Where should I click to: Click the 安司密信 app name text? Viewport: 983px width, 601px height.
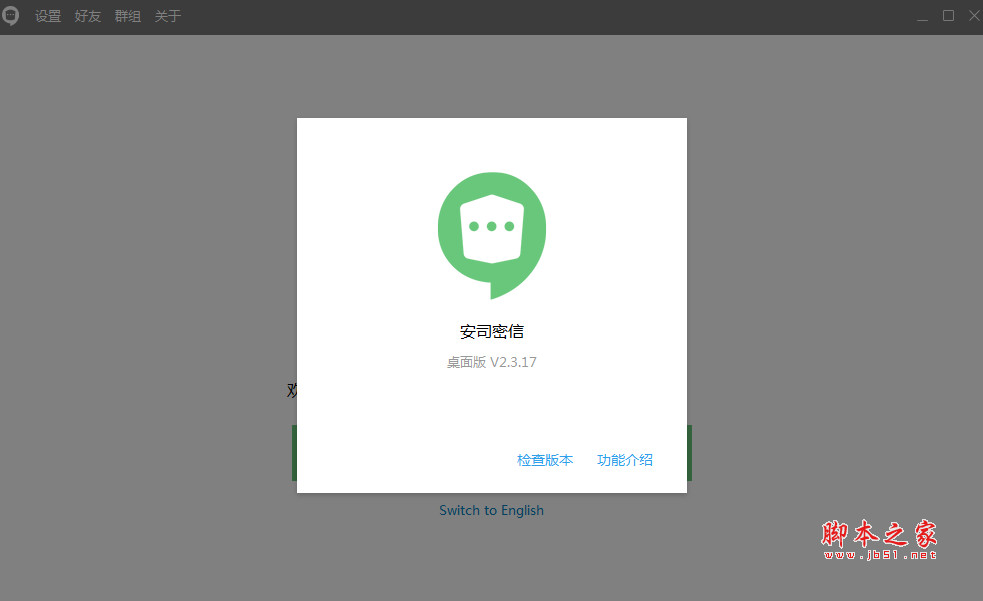point(491,331)
